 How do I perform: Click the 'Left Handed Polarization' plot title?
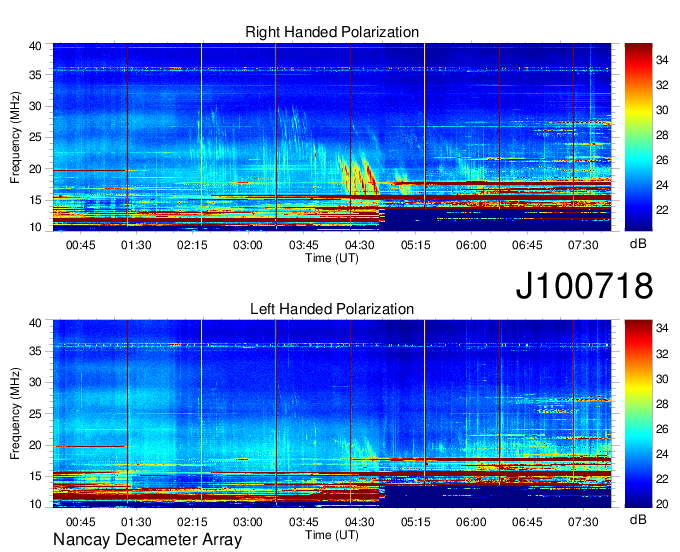(332, 309)
